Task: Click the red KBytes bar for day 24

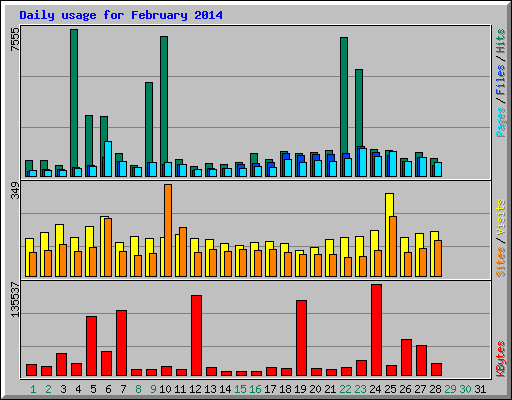Action: pyautogui.click(x=376, y=330)
